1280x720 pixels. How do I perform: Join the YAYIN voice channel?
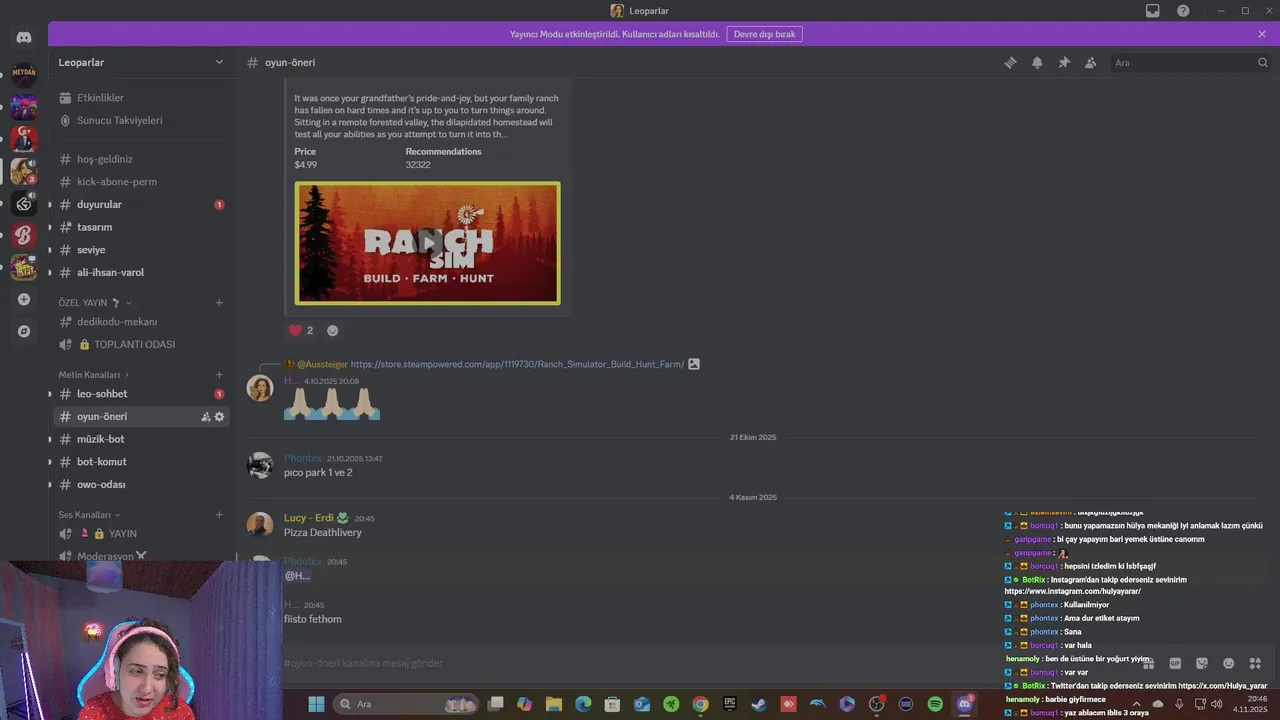coord(141,534)
